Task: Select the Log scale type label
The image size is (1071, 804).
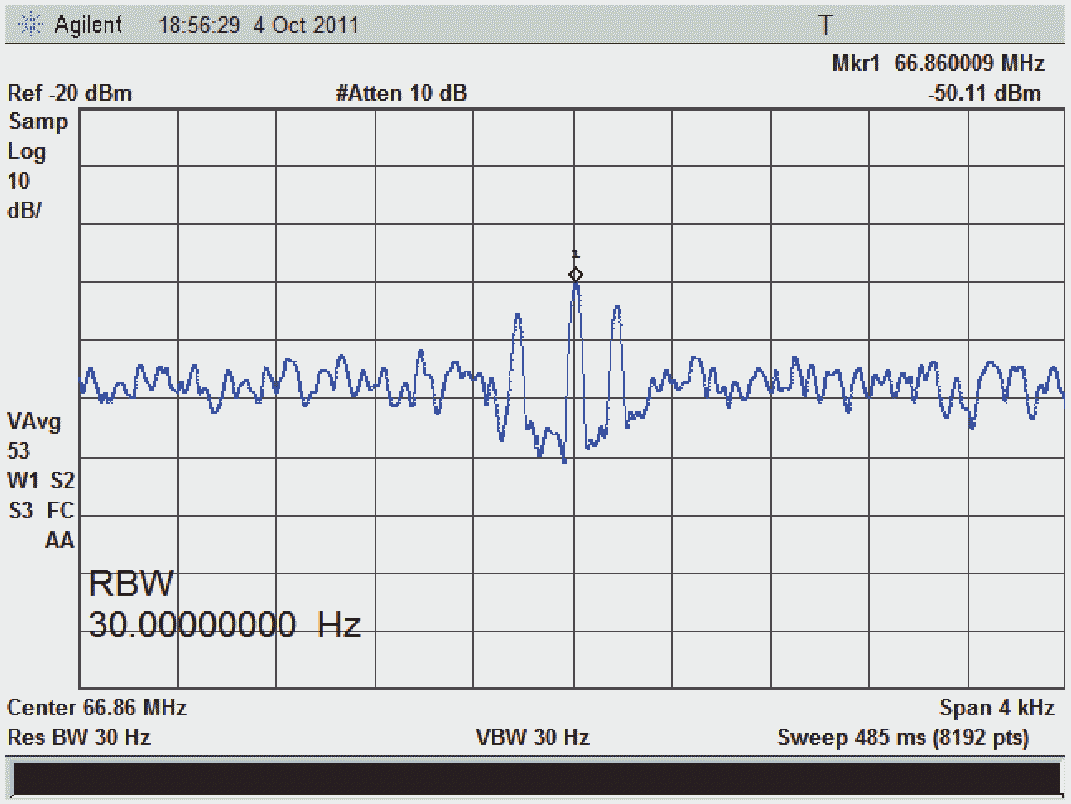Action: [27, 152]
